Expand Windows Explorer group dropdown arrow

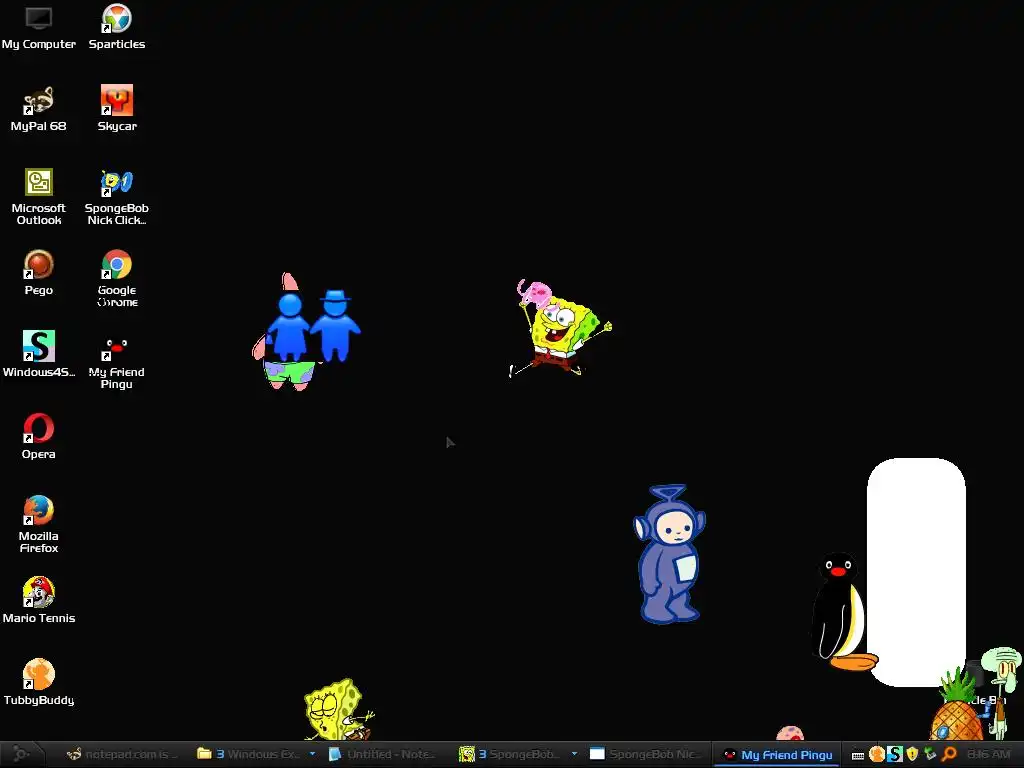[x=313, y=754]
